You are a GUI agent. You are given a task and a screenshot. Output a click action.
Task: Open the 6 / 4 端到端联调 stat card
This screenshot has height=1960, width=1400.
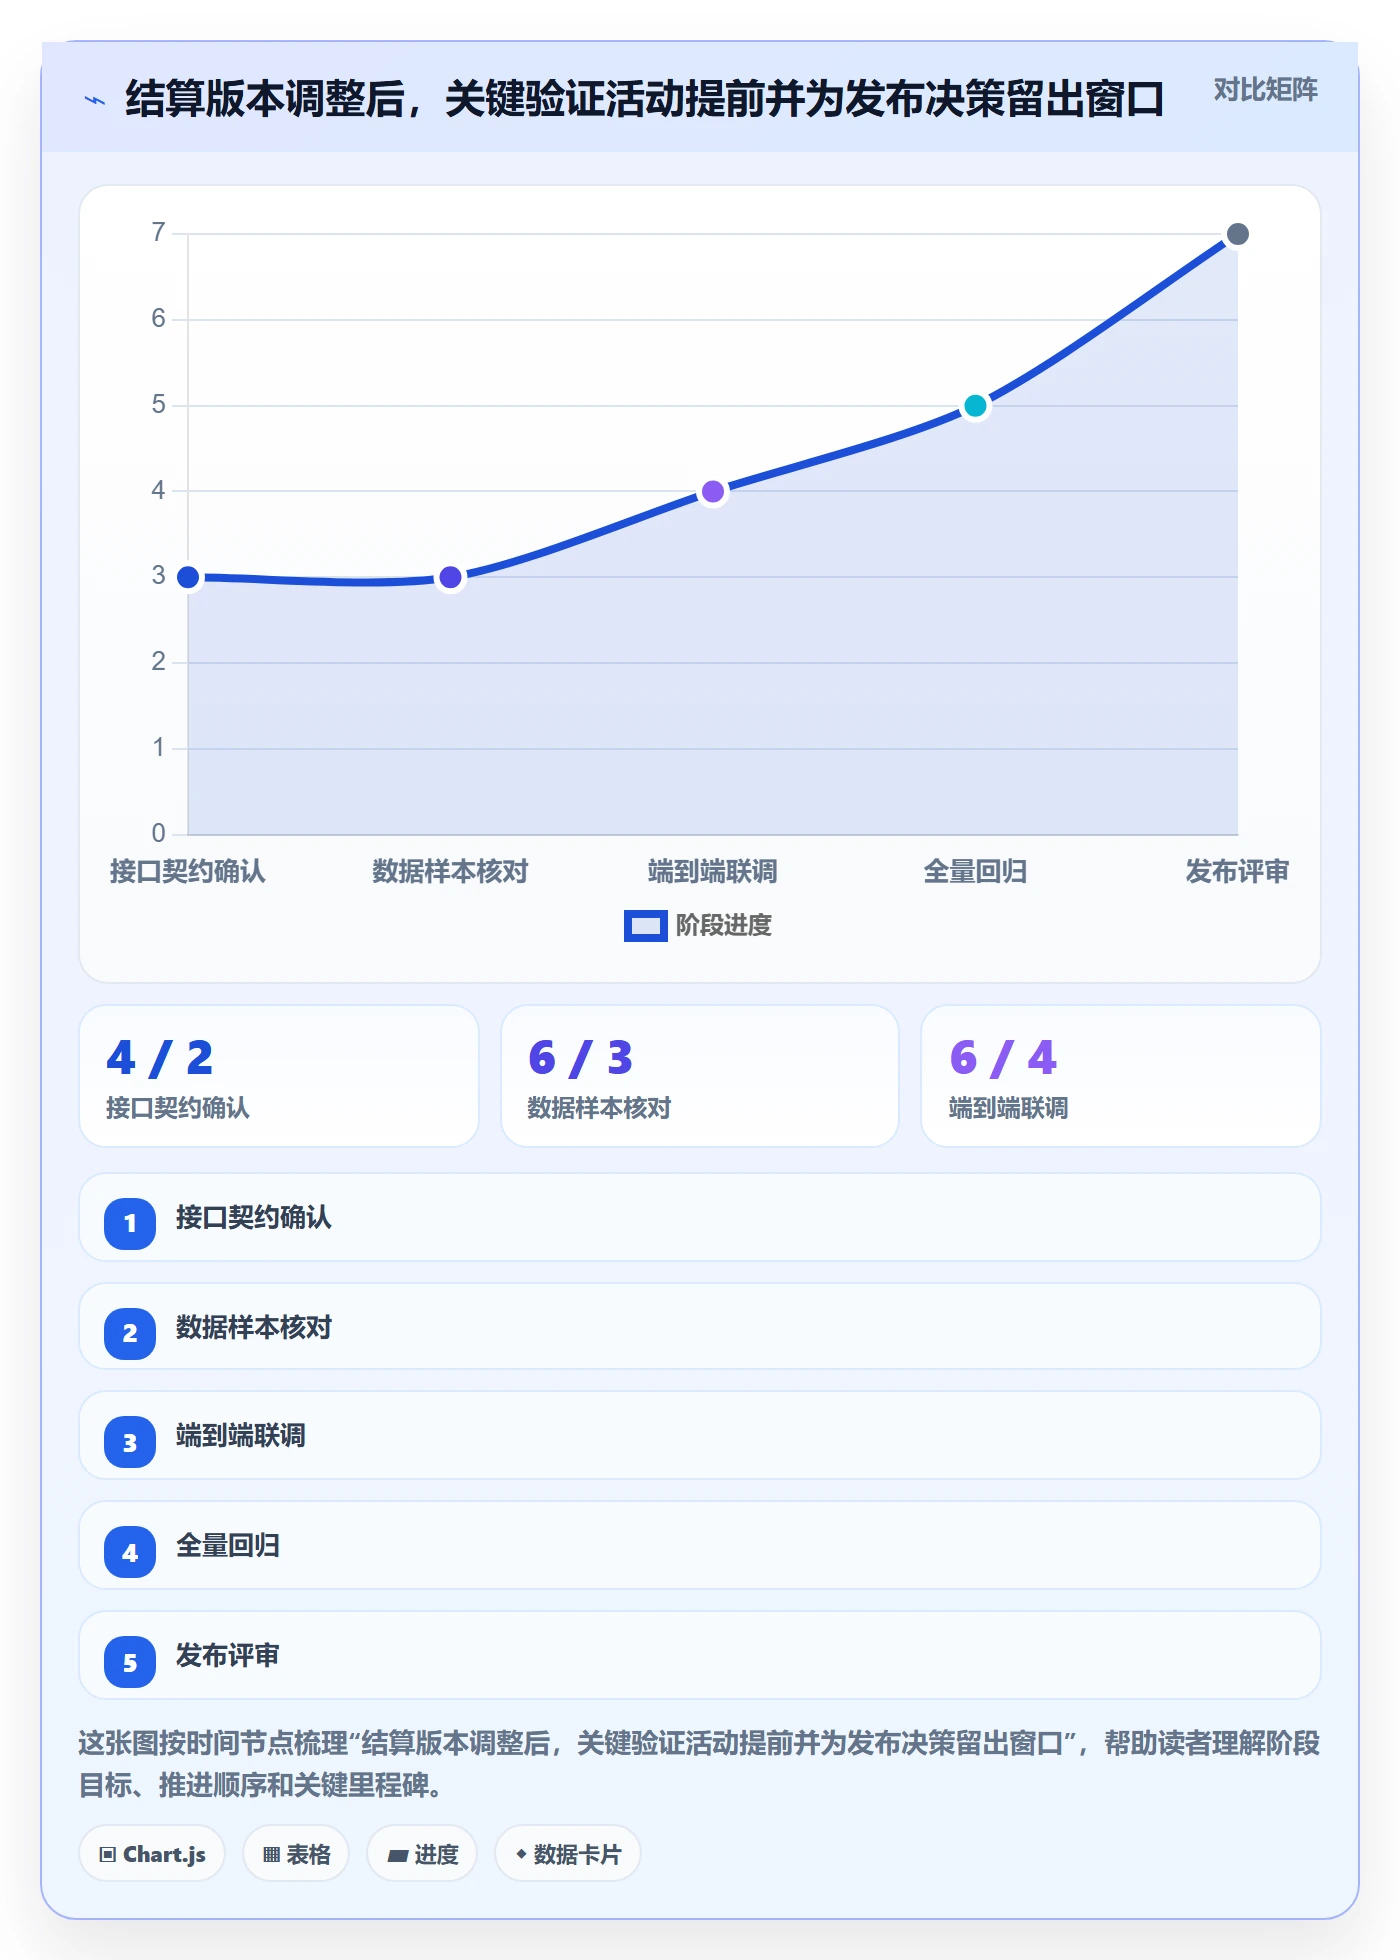point(1121,1076)
